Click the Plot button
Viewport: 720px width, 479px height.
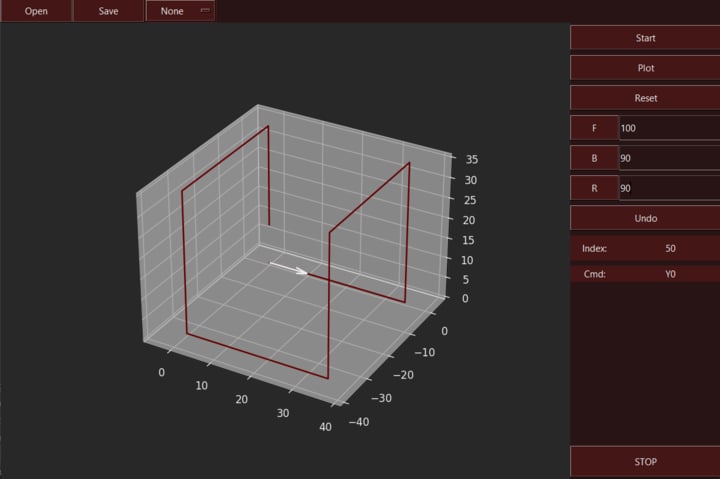pos(645,68)
